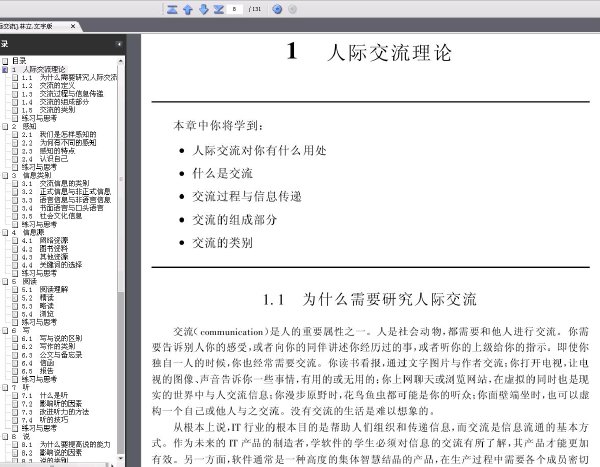Open bookmark 7.3 改进听力的方法
600x467 pixels.
click(x=55, y=412)
